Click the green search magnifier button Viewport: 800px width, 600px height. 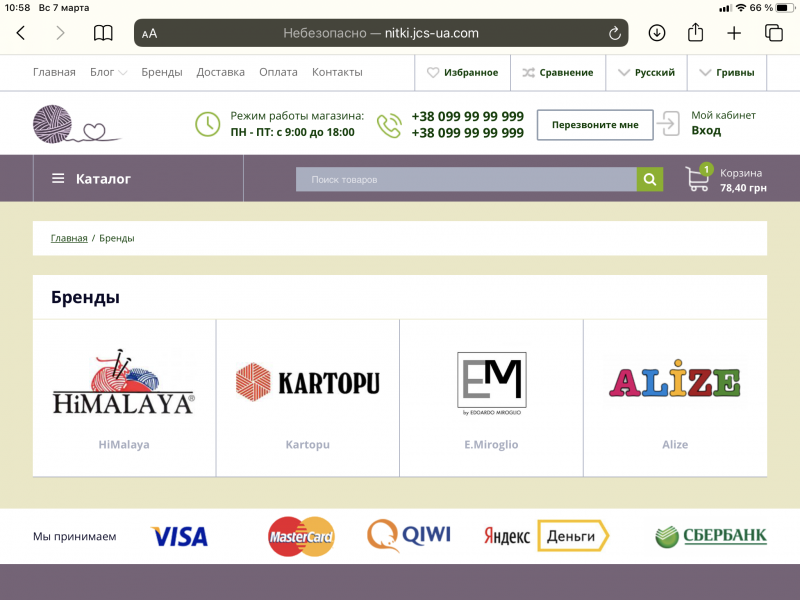(x=650, y=179)
